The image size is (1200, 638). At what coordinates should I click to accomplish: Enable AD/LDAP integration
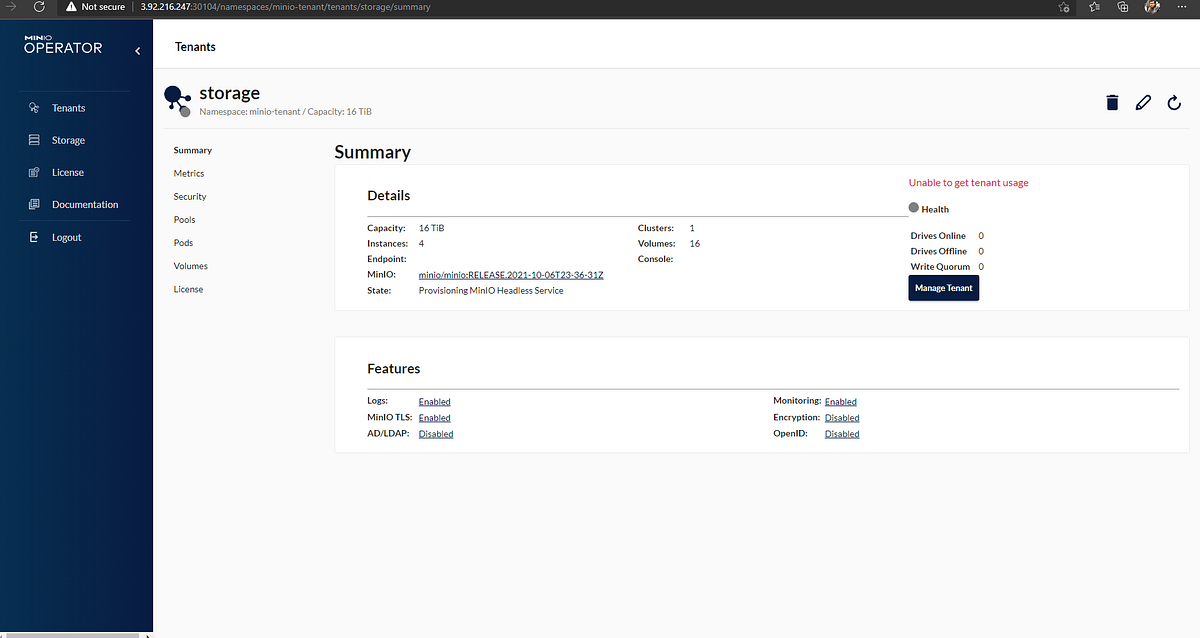[435, 433]
